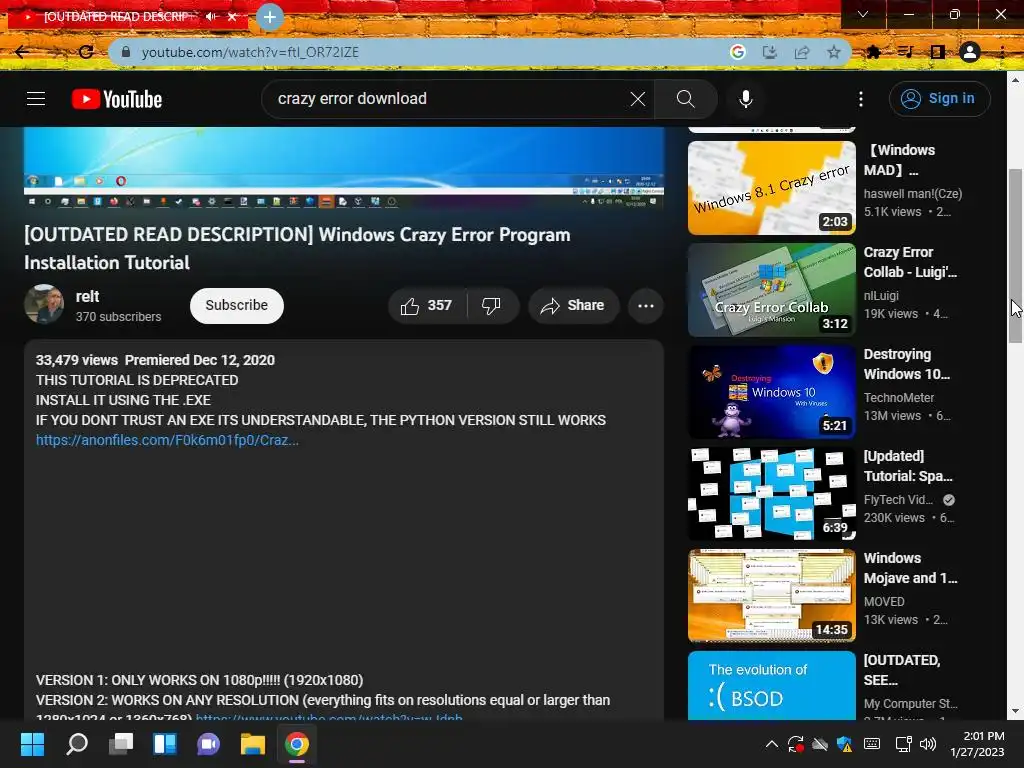
Task: Toggle the browser side panel
Action: tap(937, 52)
